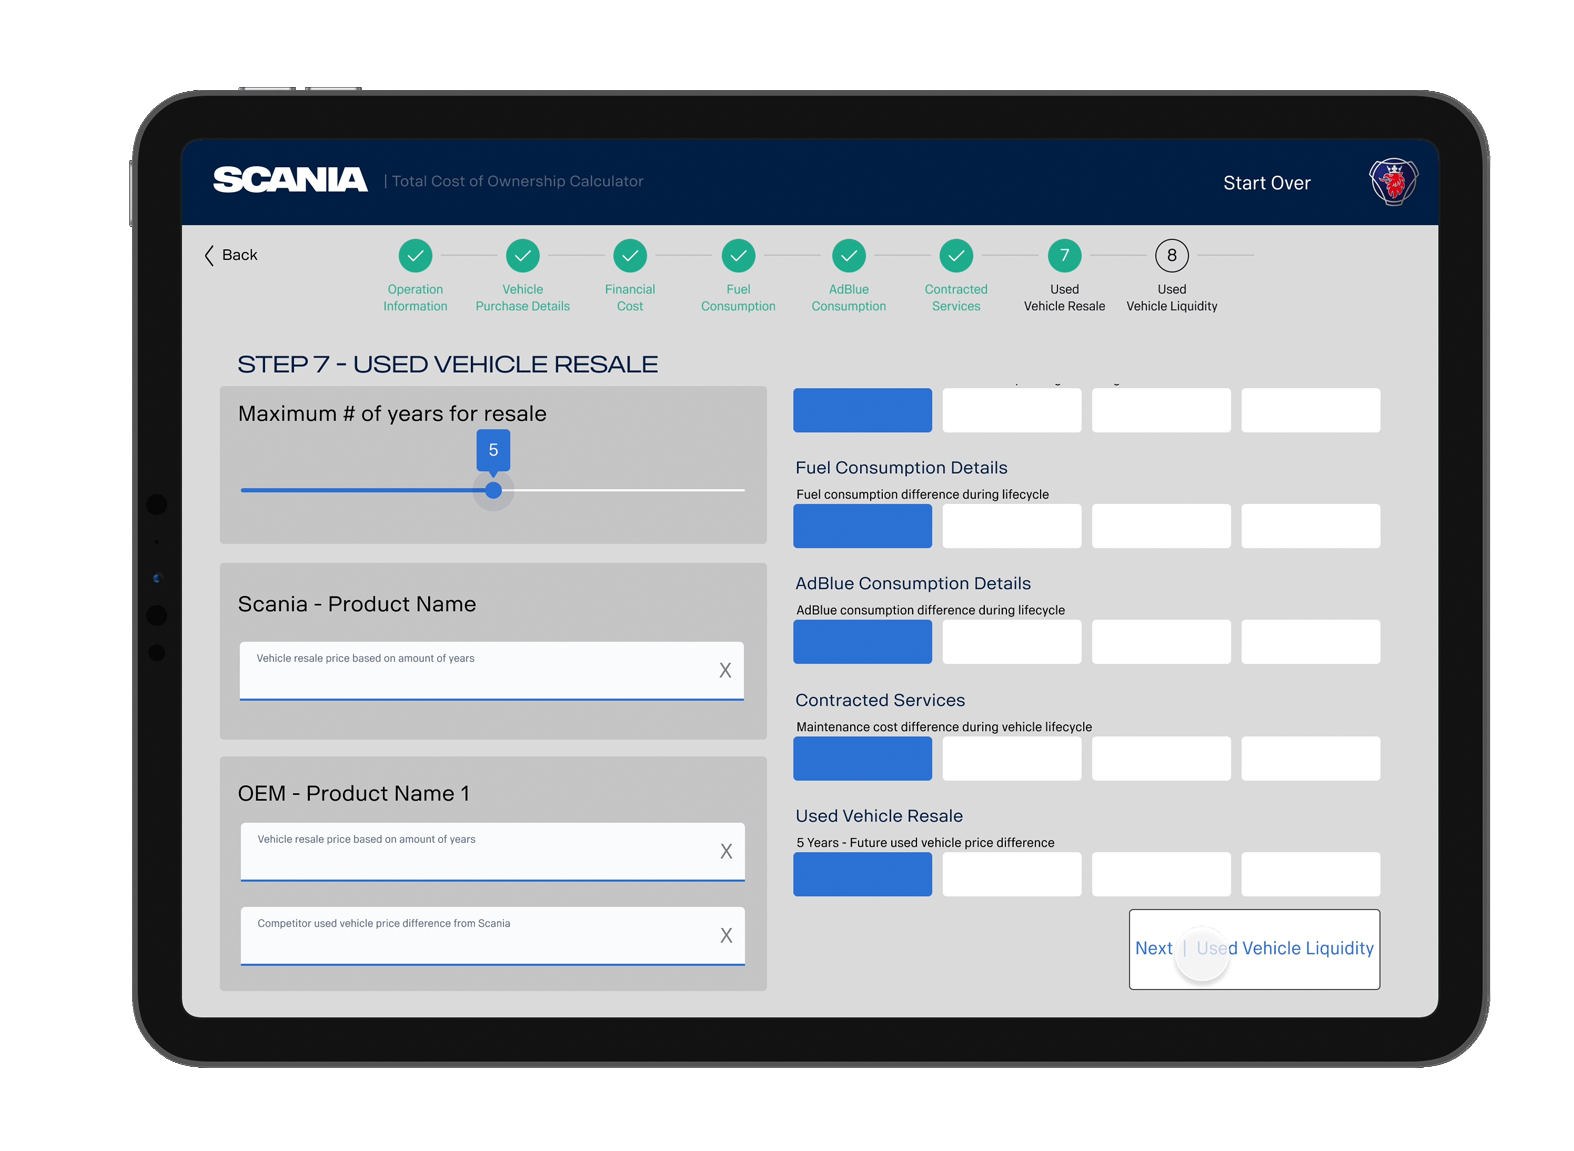Click the AdBlue Consumption Details heading
The height and width of the screenshot is (1151, 1574).
point(913,584)
